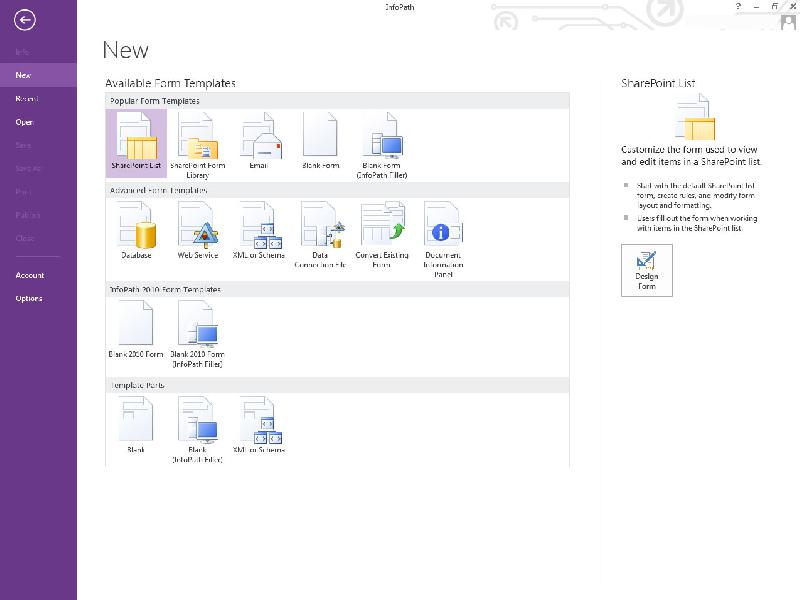This screenshot has width=800, height=600.
Task: Select the SharePoint List template
Action: pyautogui.click(x=136, y=143)
